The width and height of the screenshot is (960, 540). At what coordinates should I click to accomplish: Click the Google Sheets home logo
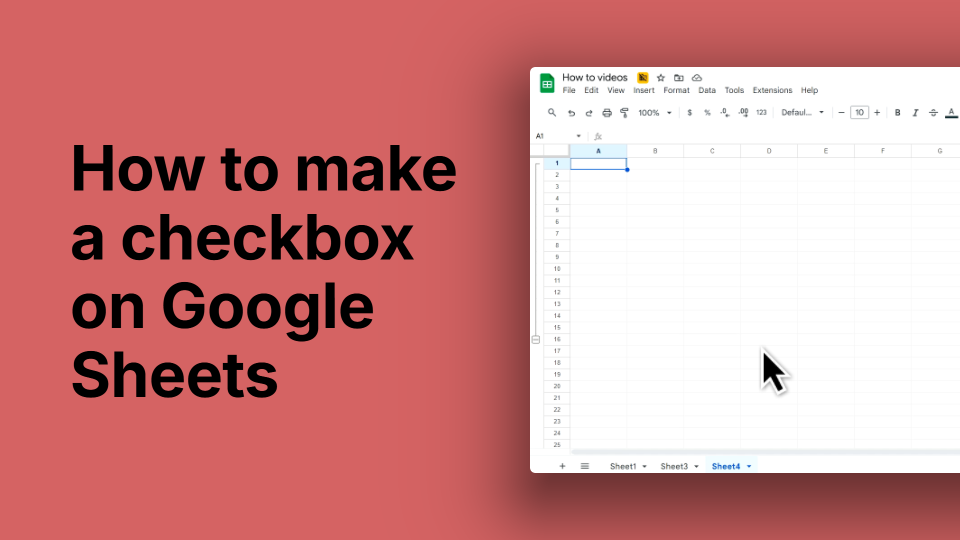pyautogui.click(x=547, y=83)
